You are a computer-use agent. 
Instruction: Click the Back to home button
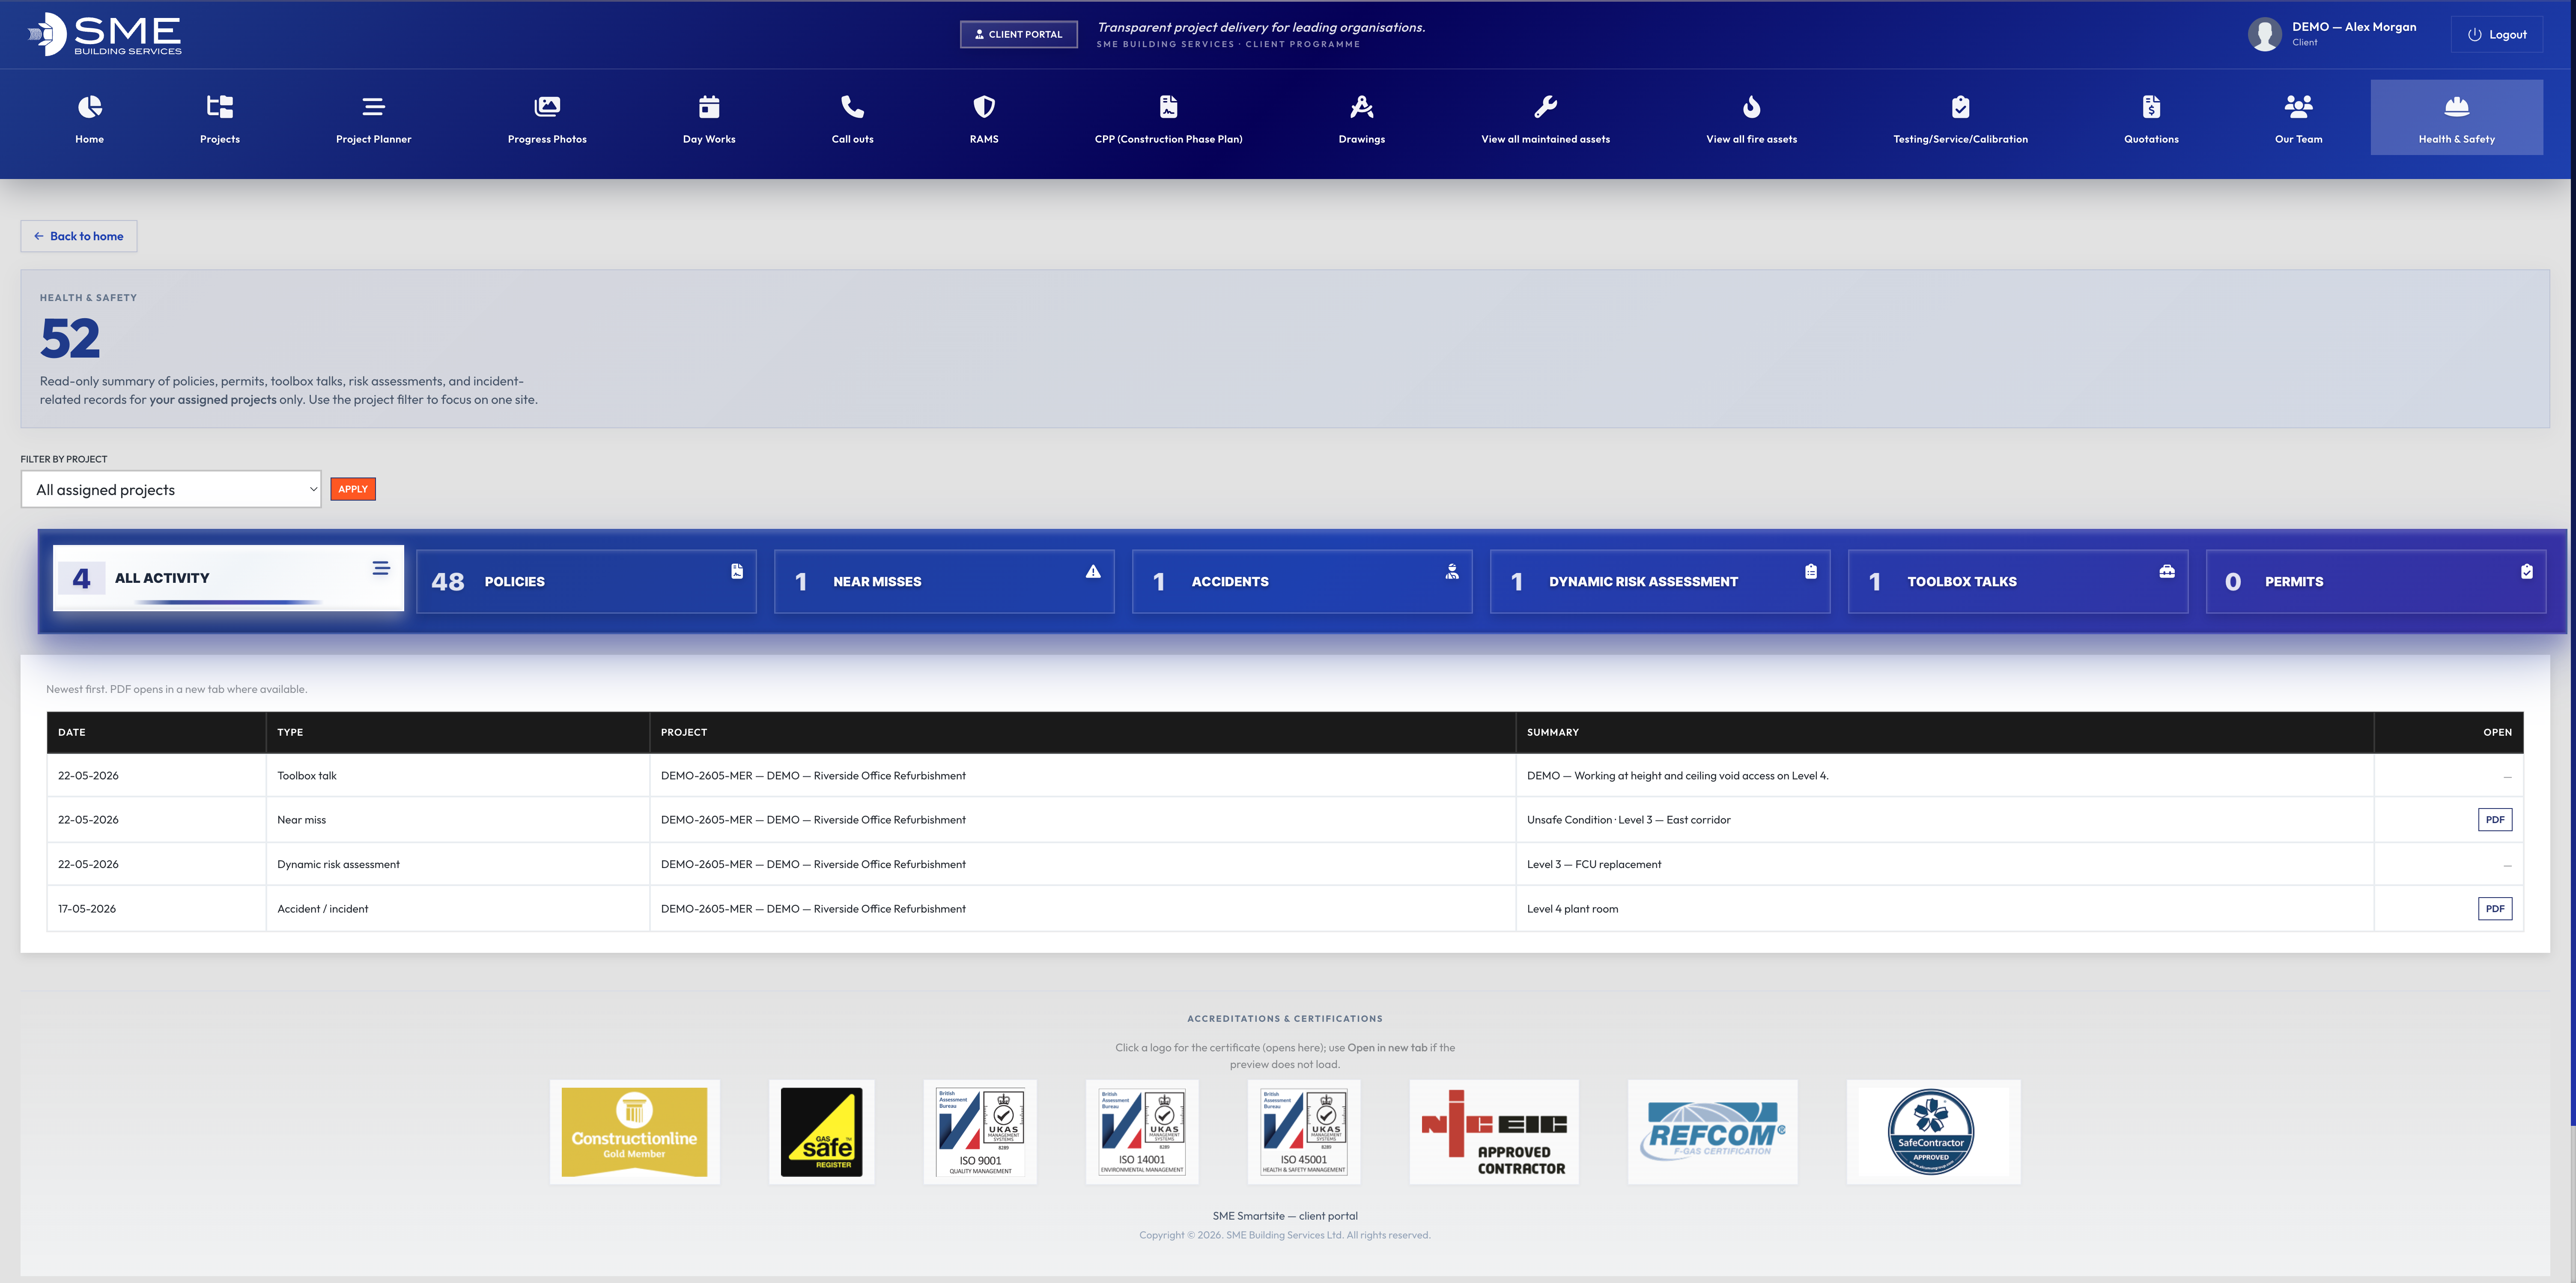pos(79,236)
